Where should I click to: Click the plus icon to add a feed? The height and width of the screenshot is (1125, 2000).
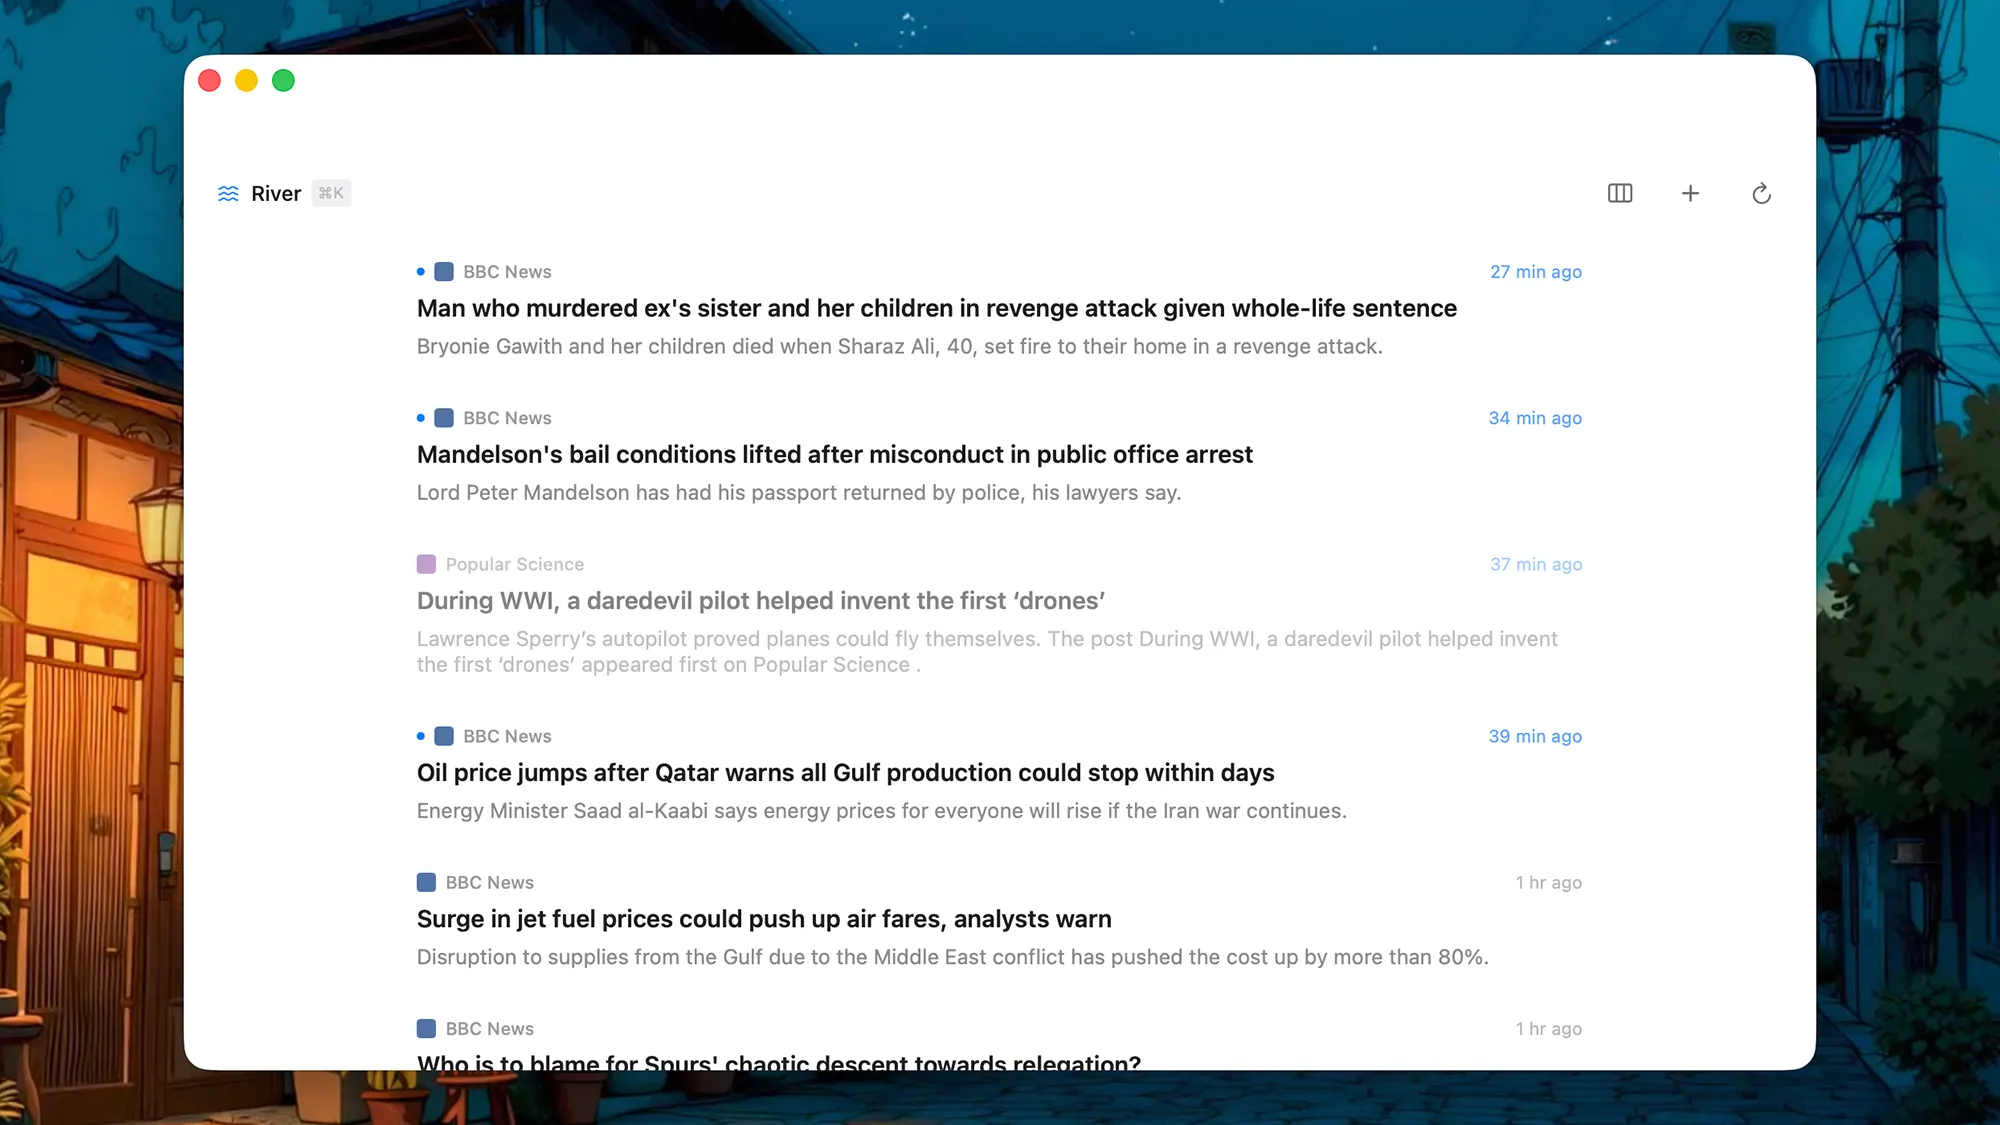[x=1690, y=193]
